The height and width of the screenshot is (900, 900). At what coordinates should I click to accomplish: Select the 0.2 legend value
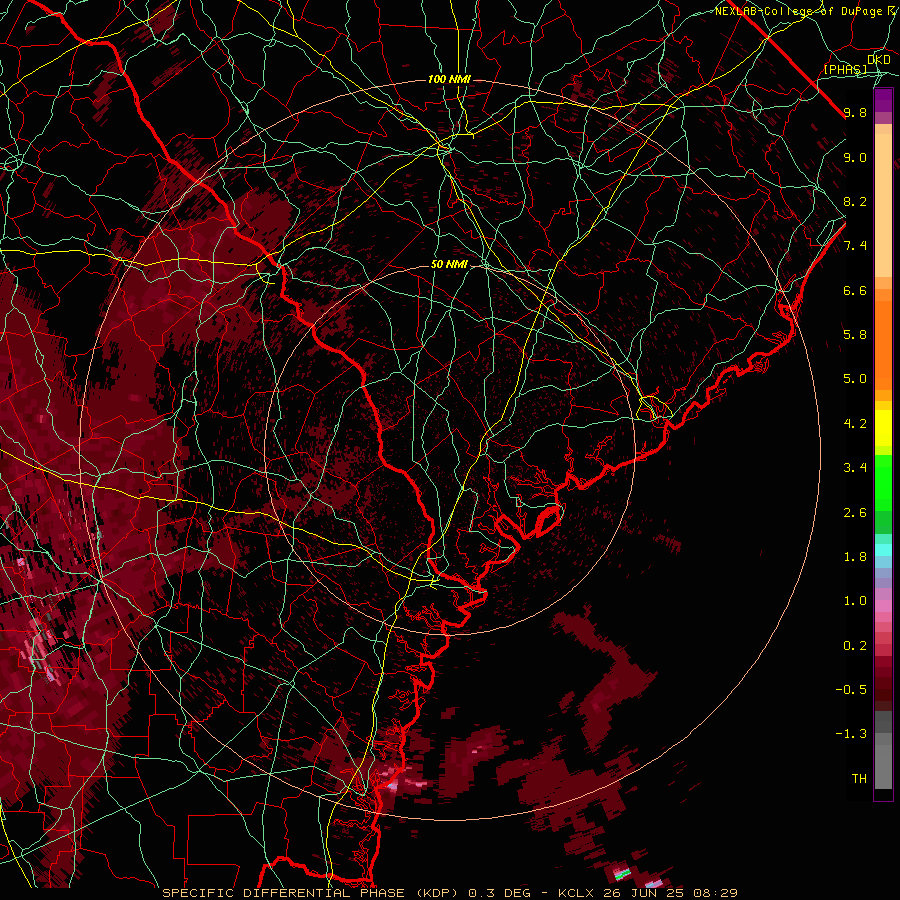click(855, 646)
